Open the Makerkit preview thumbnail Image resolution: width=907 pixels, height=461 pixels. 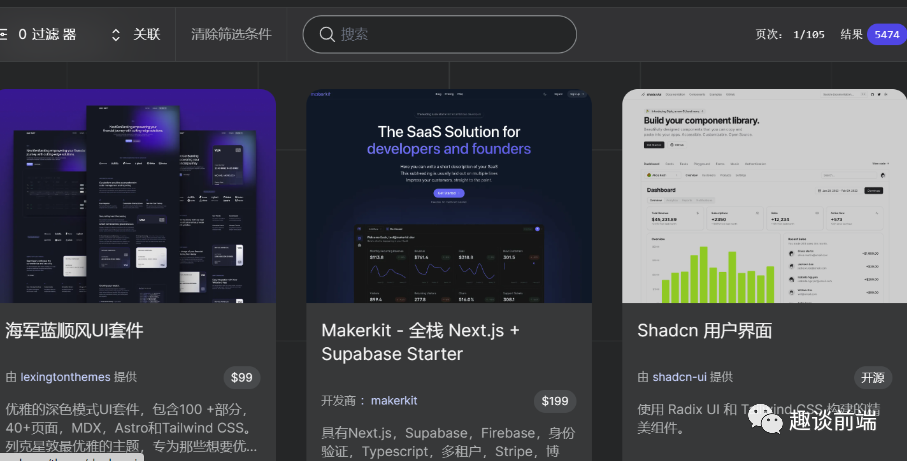tap(449, 196)
